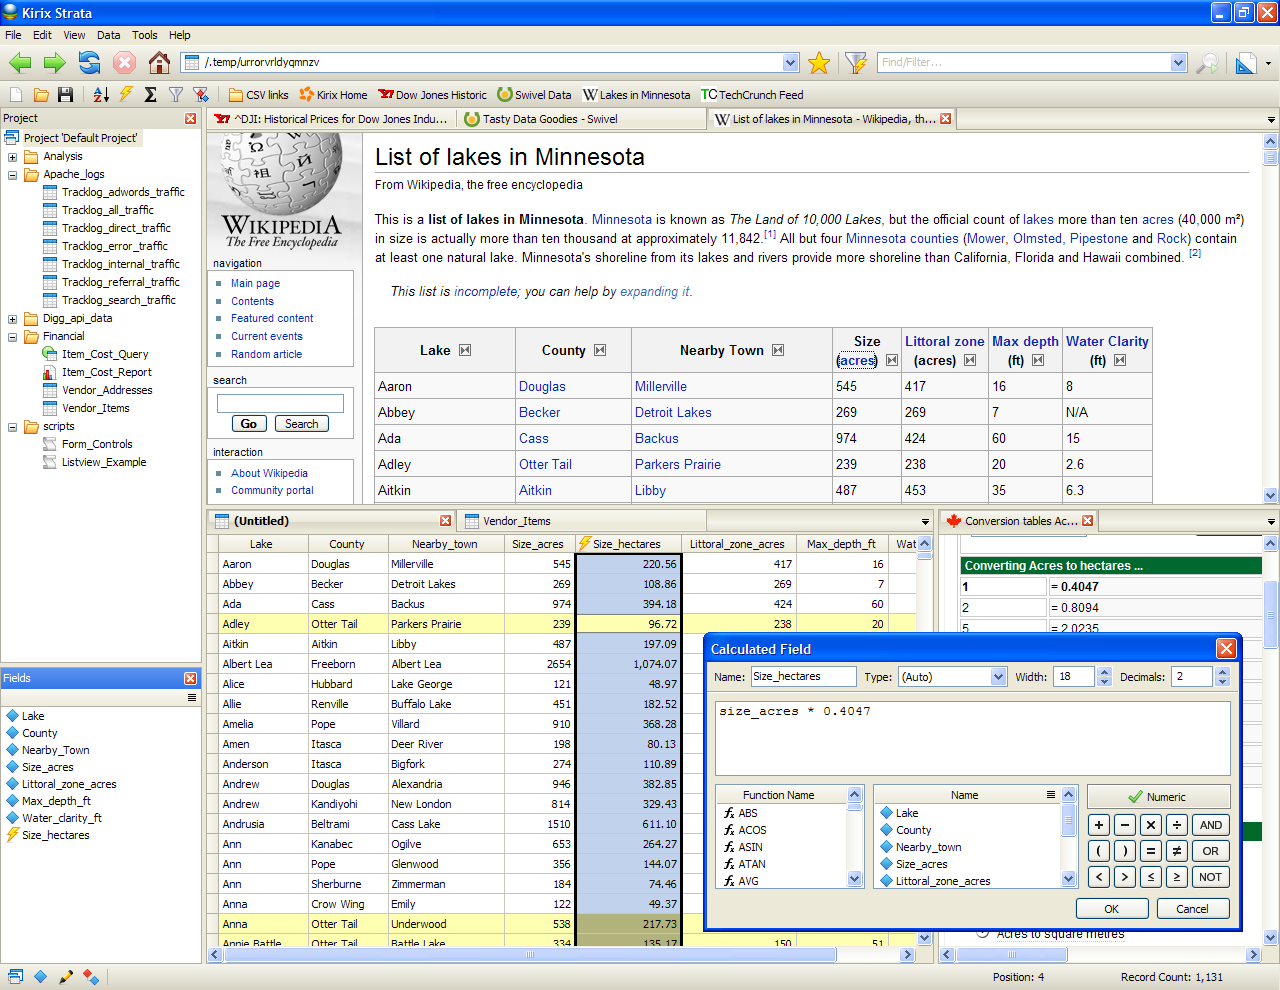This screenshot has height=990, width=1280.
Task: Click the A-Z sort toolbar icon
Action: click(101, 95)
